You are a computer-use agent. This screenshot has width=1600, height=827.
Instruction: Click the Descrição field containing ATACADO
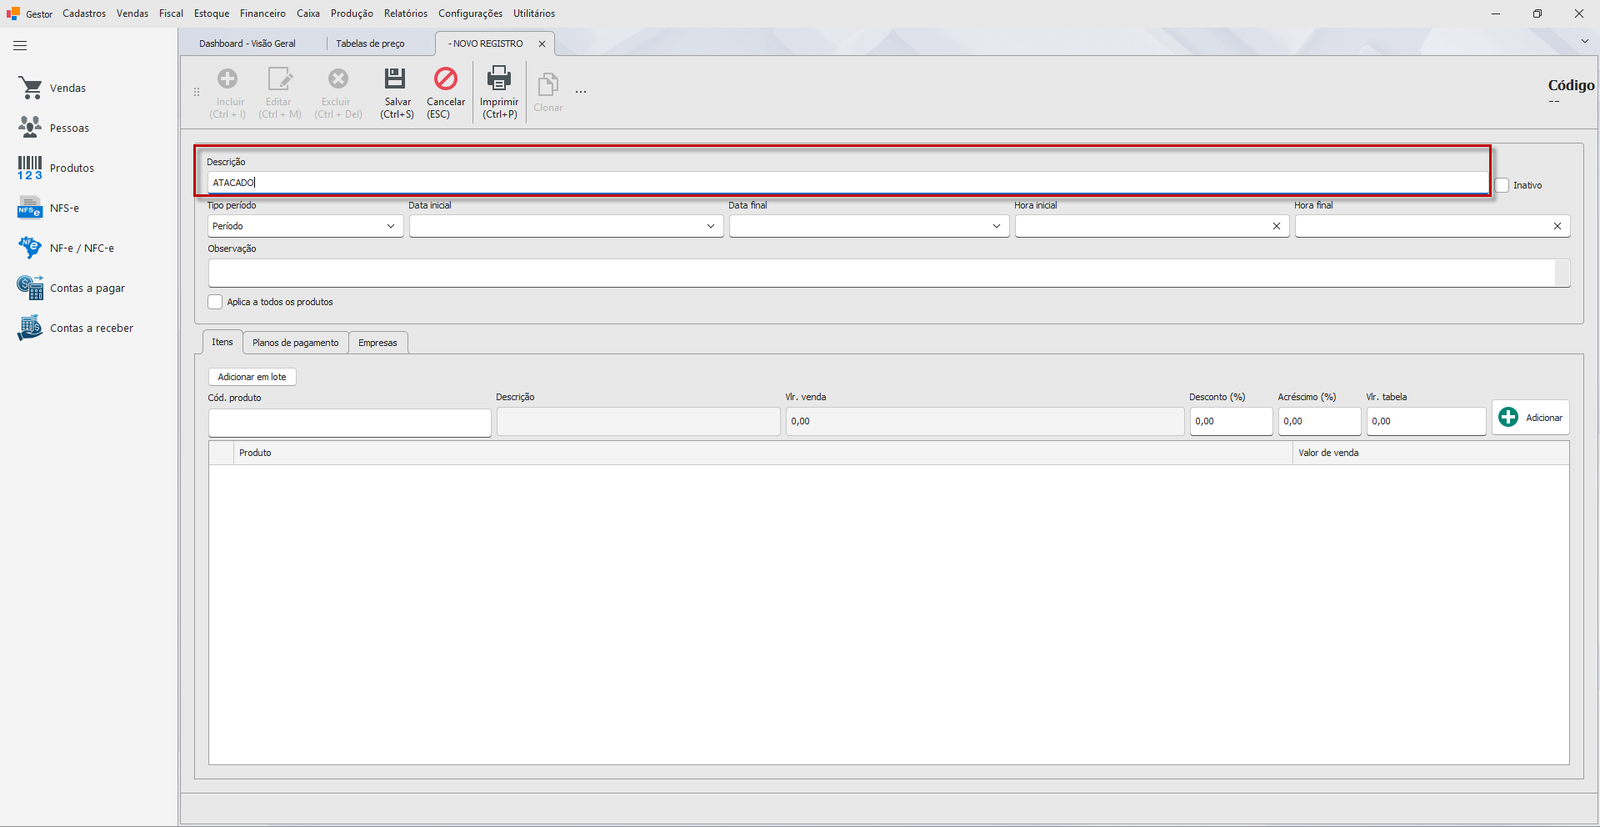pyautogui.click(x=848, y=183)
